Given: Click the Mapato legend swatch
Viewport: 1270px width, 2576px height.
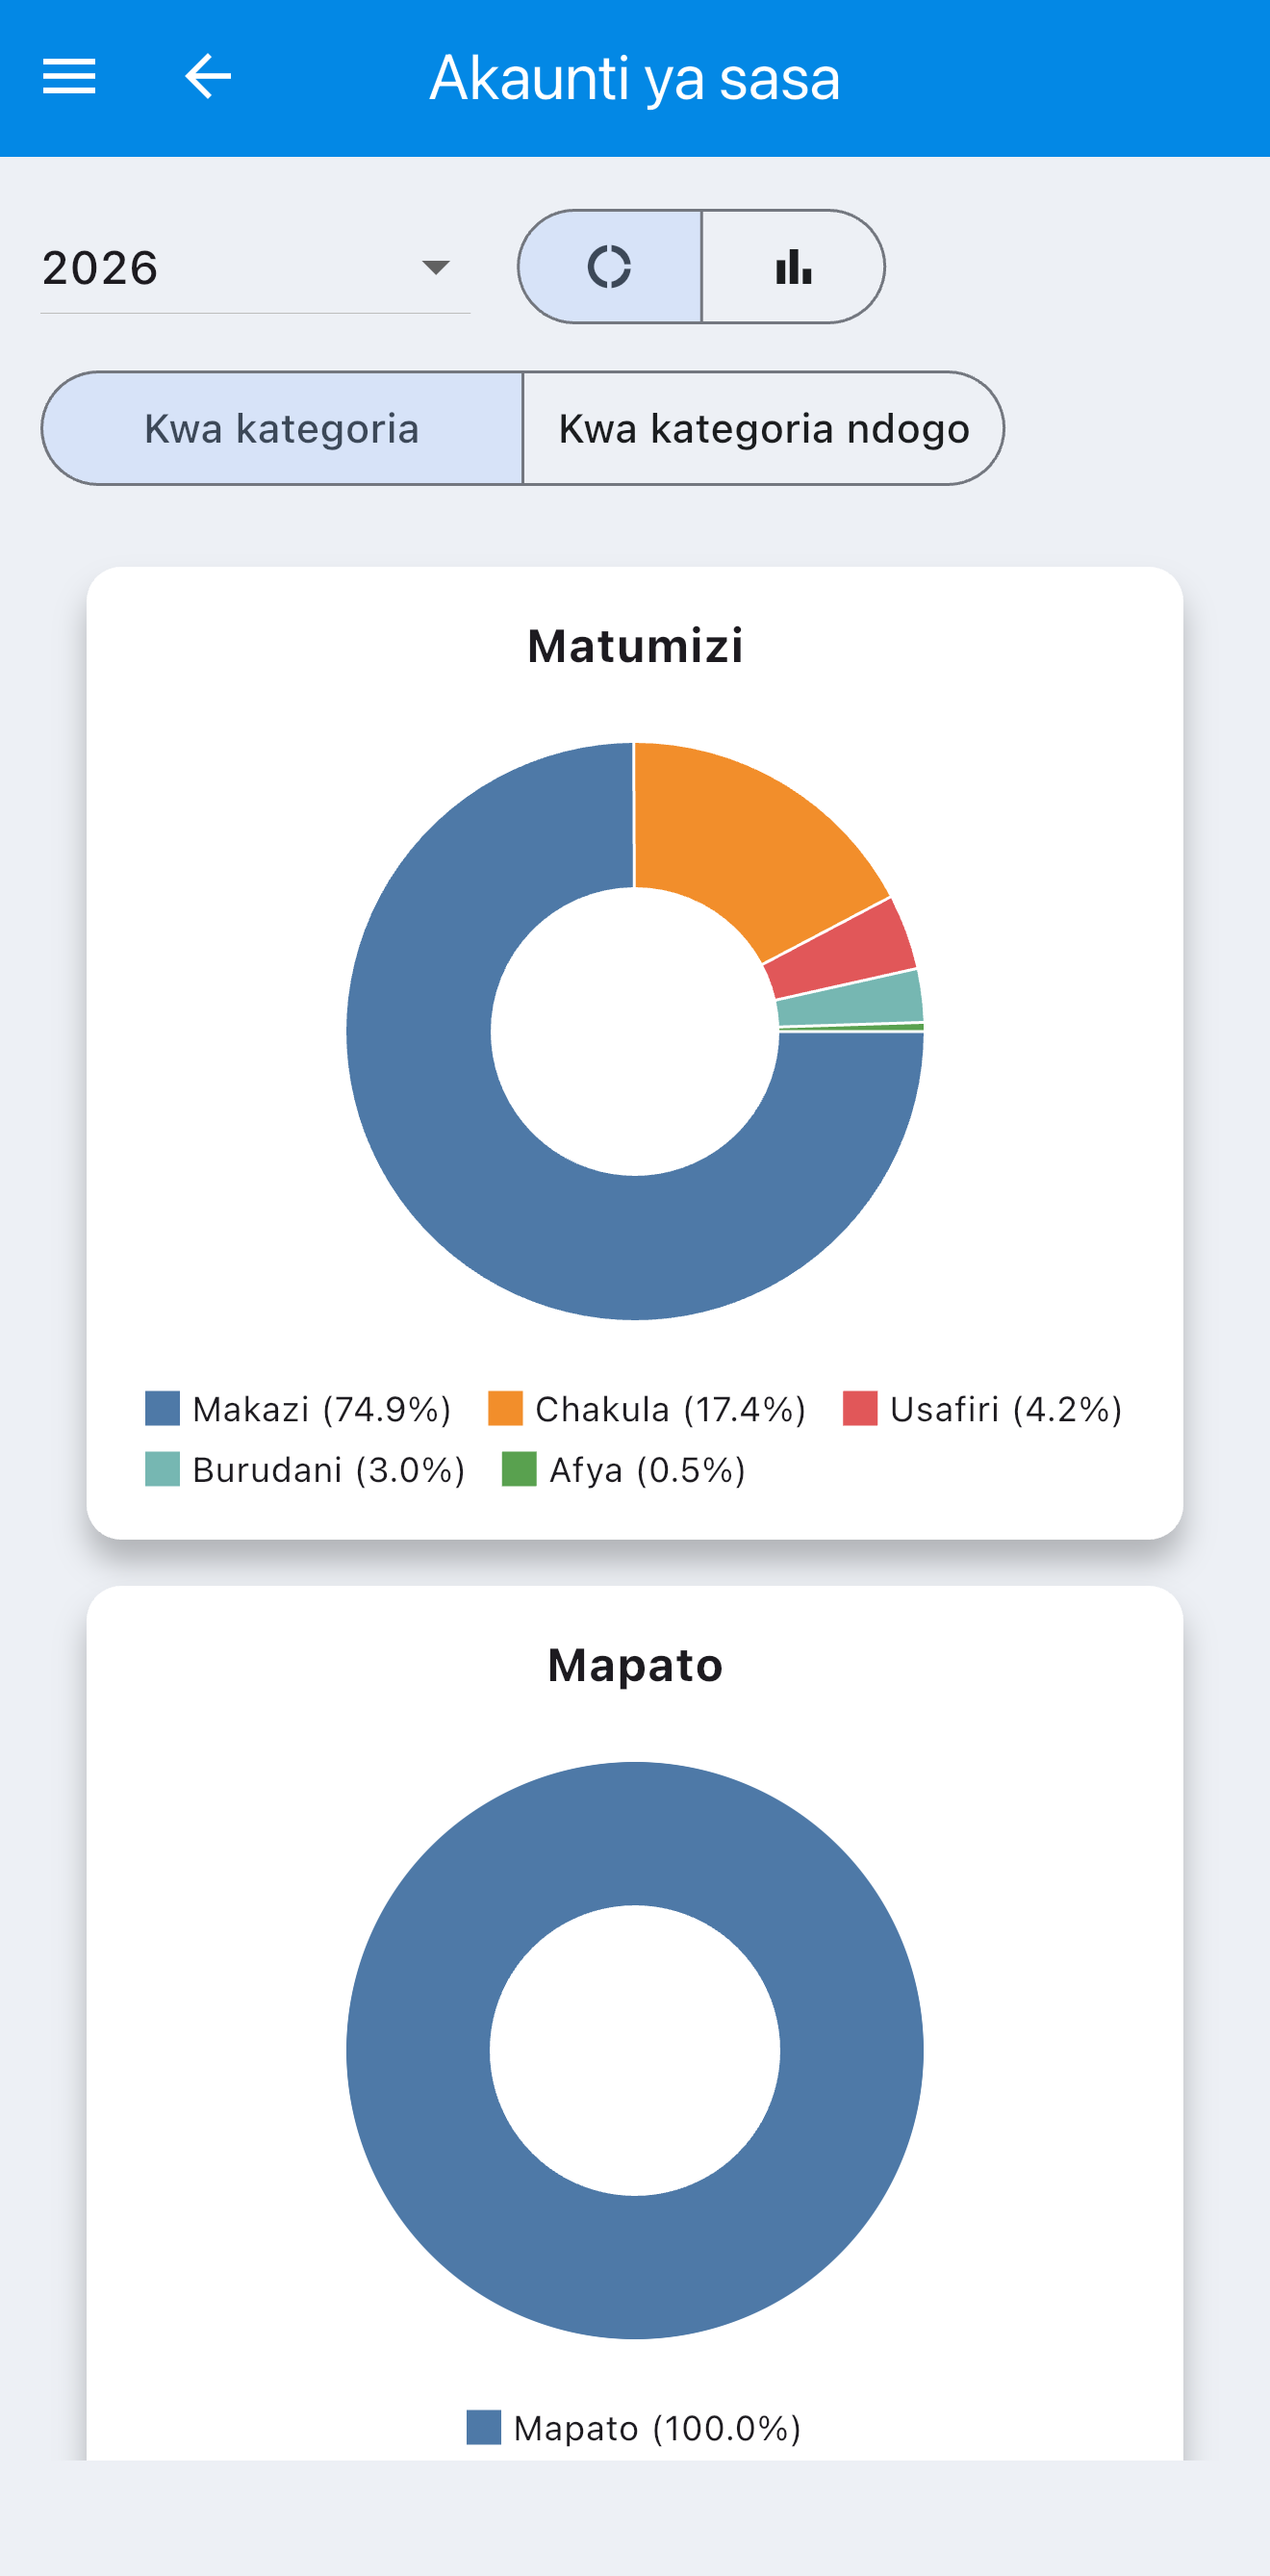Looking at the screenshot, I should (484, 2427).
